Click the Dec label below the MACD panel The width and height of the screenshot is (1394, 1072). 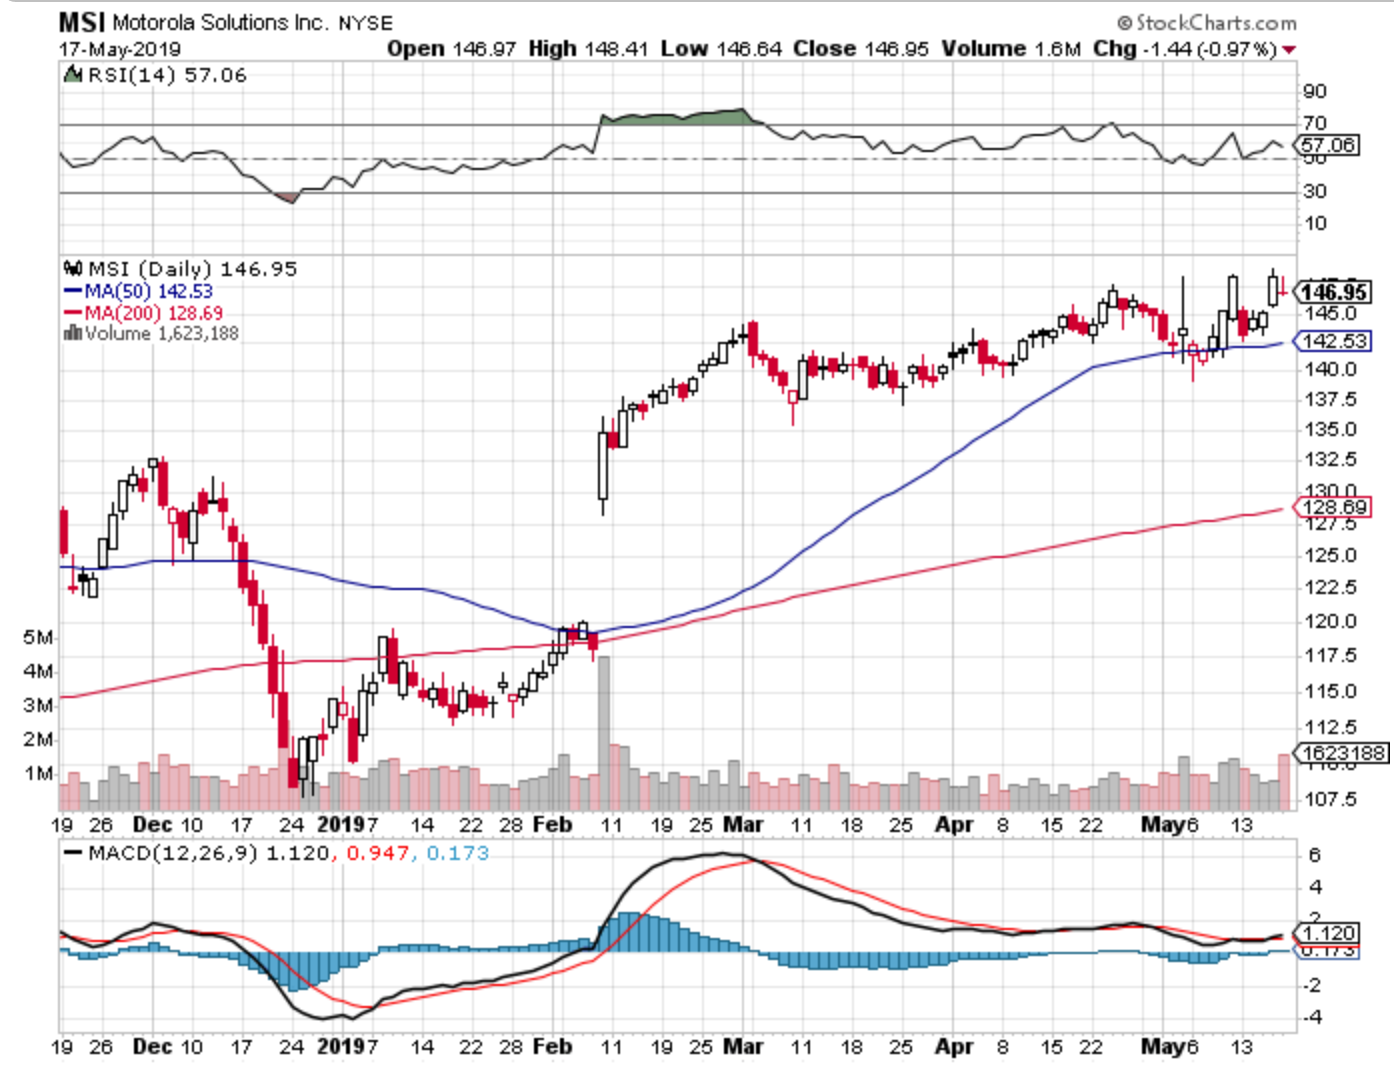point(153,1047)
